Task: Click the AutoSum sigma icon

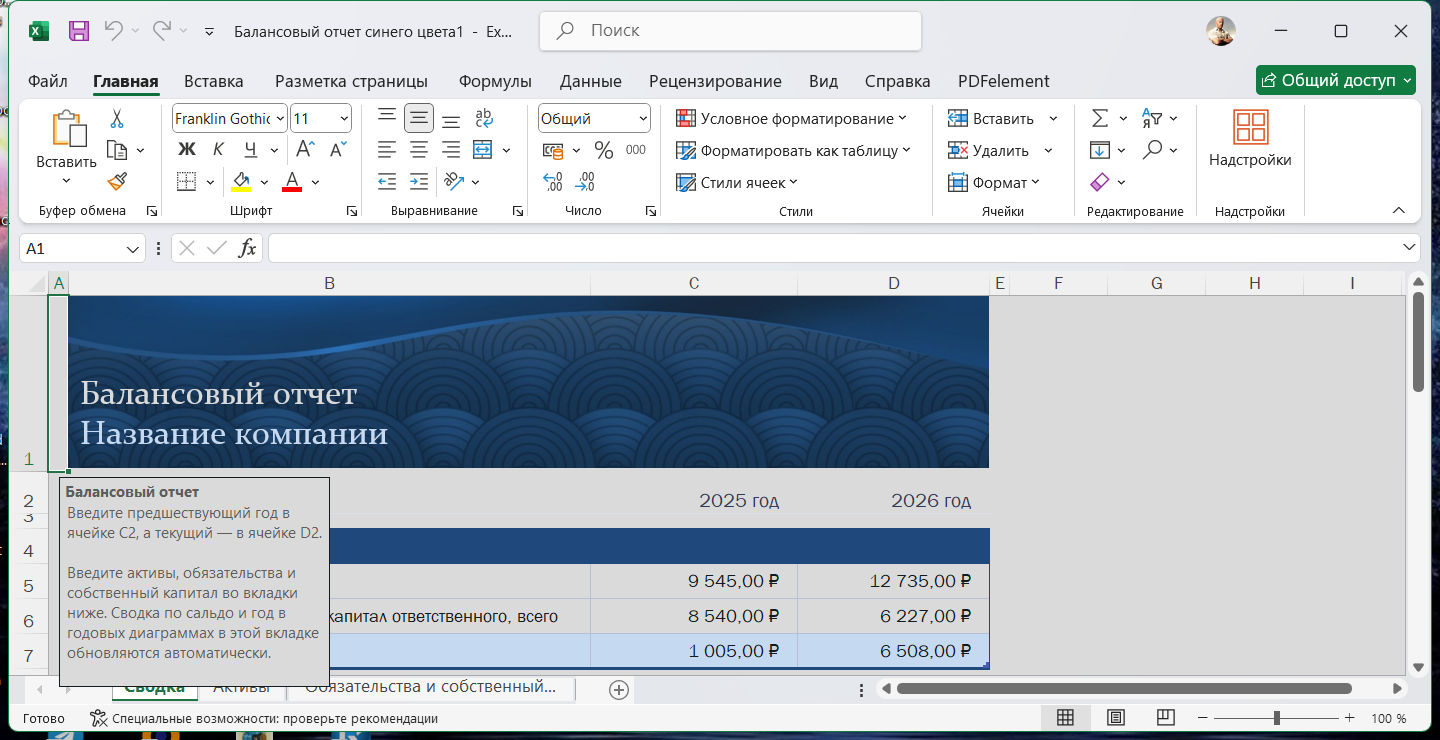Action: (x=1100, y=118)
